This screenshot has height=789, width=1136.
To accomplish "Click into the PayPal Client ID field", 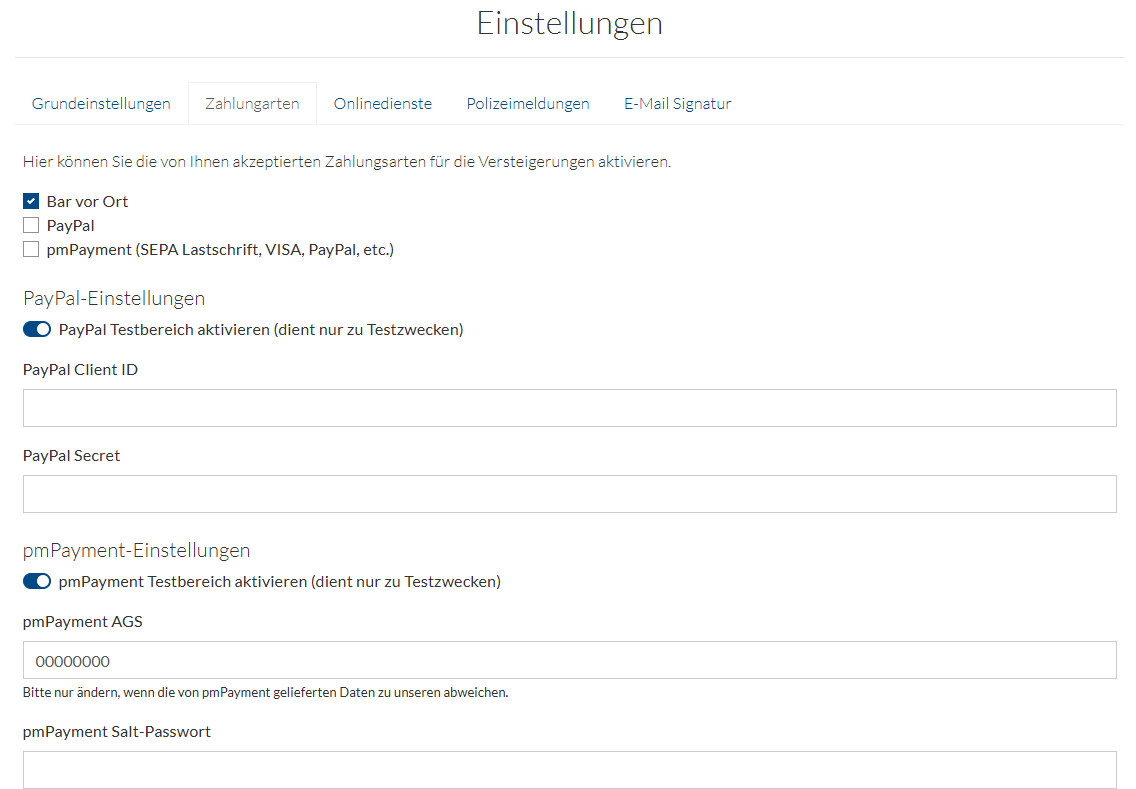I will click(x=569, y=408).
